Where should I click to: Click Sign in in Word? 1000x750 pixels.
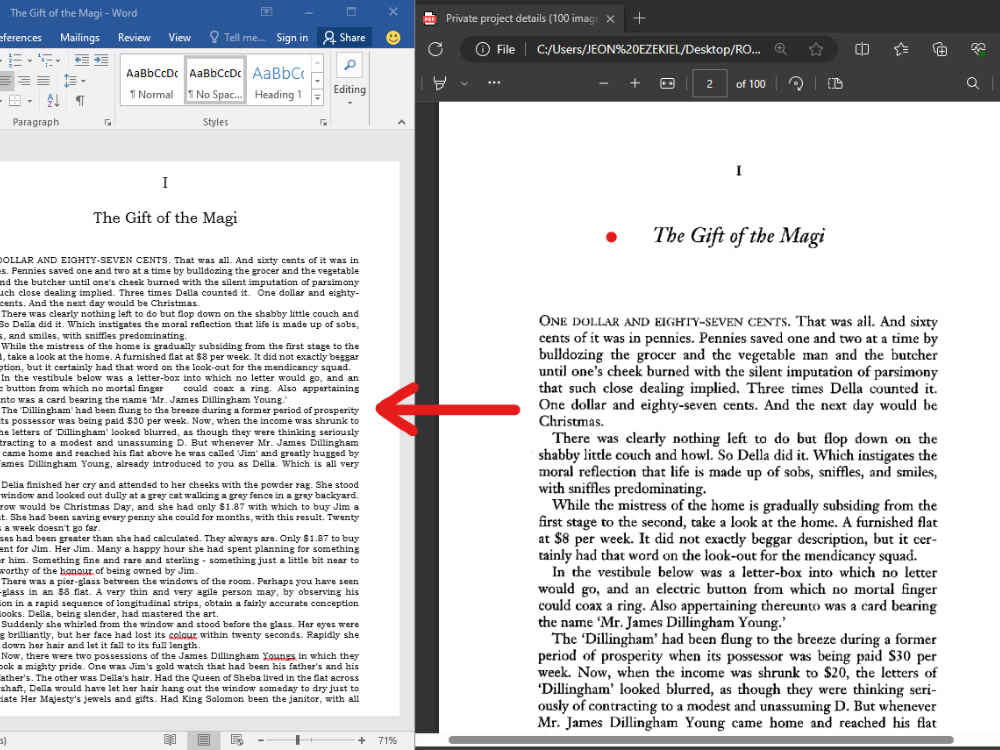tap(292, 38)
